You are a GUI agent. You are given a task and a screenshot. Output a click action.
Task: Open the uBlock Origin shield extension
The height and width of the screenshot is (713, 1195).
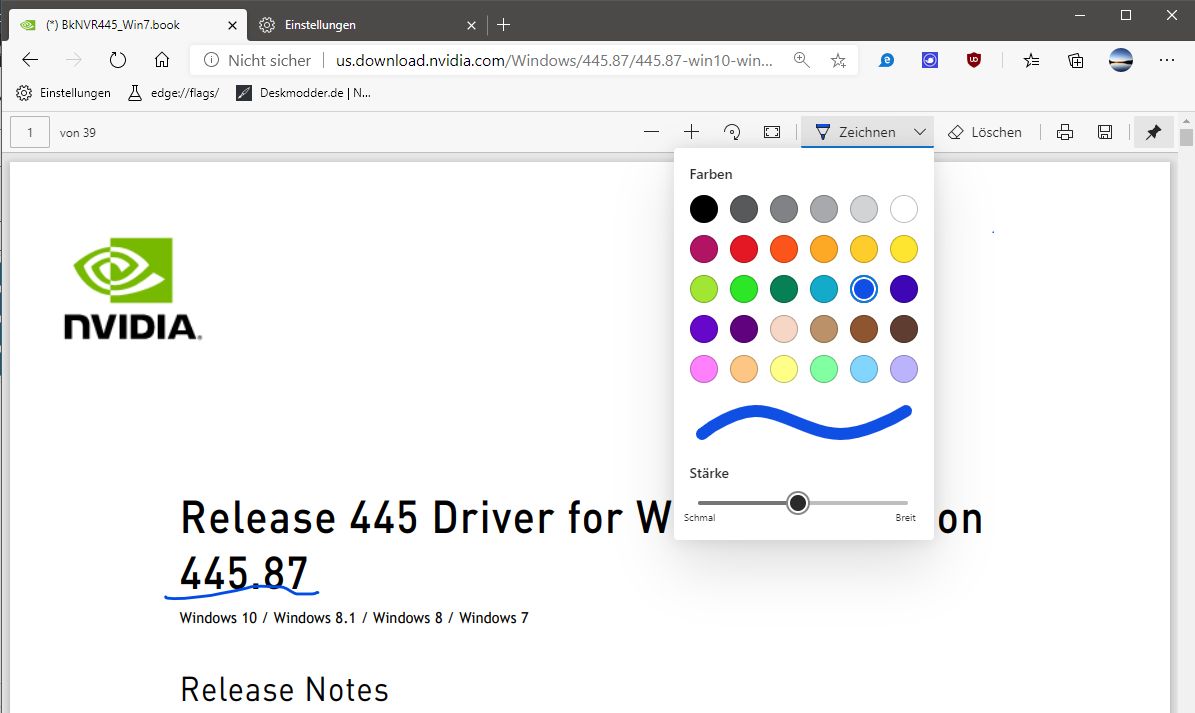coord(973,60)
